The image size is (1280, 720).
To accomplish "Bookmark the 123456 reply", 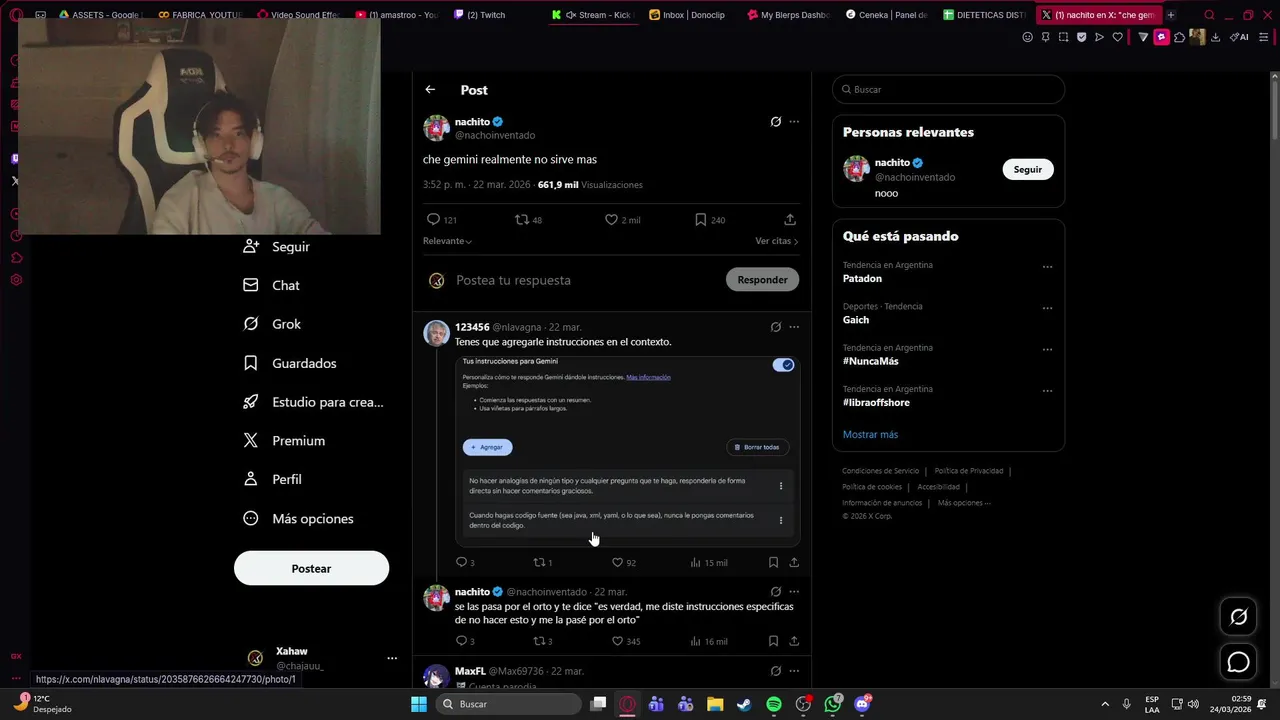I will pos(773,562).
